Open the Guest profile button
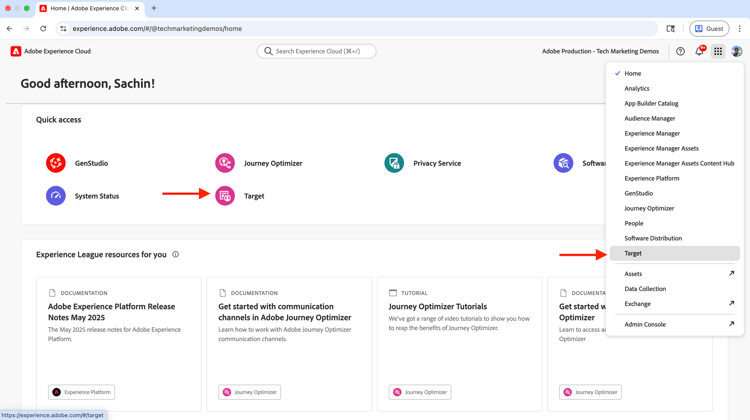This screenshot has height=420, width=750. [709, 29]
